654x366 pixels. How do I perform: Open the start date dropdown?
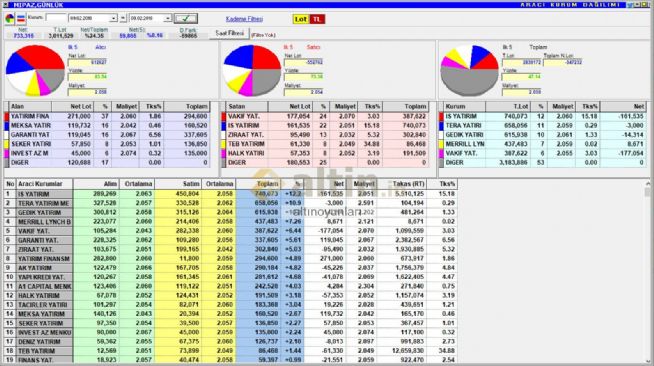pyautogui.click(x=113, y=18)
